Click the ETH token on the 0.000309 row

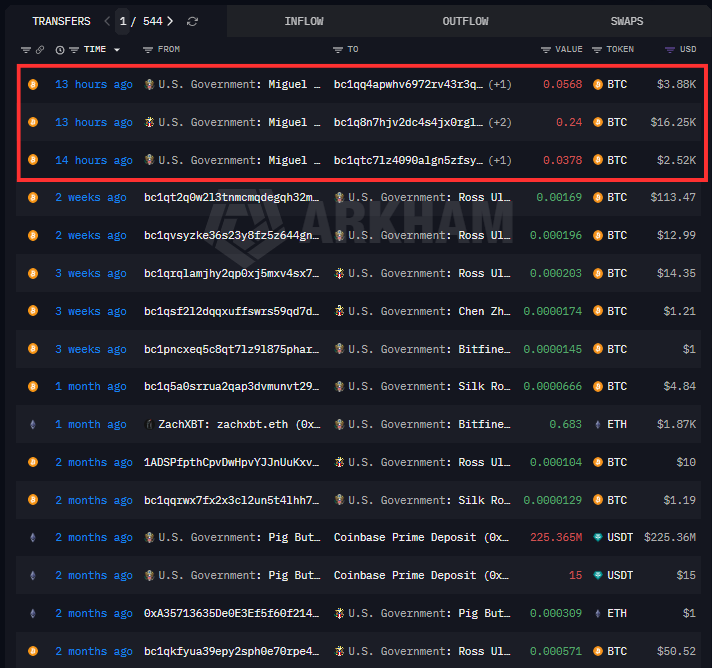click(611, 614)
